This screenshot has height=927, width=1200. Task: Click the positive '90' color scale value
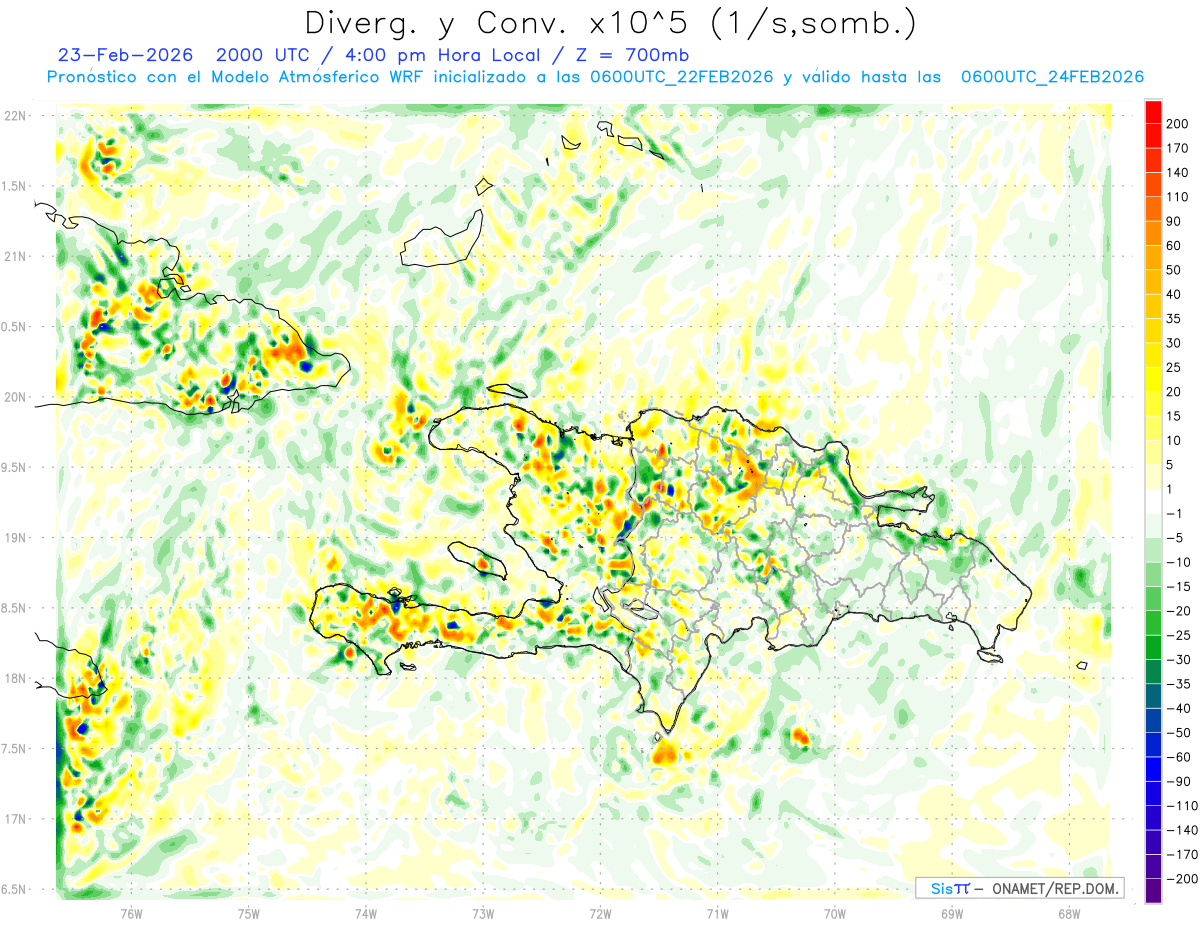pyautogui.click(x=1174, y=222)
